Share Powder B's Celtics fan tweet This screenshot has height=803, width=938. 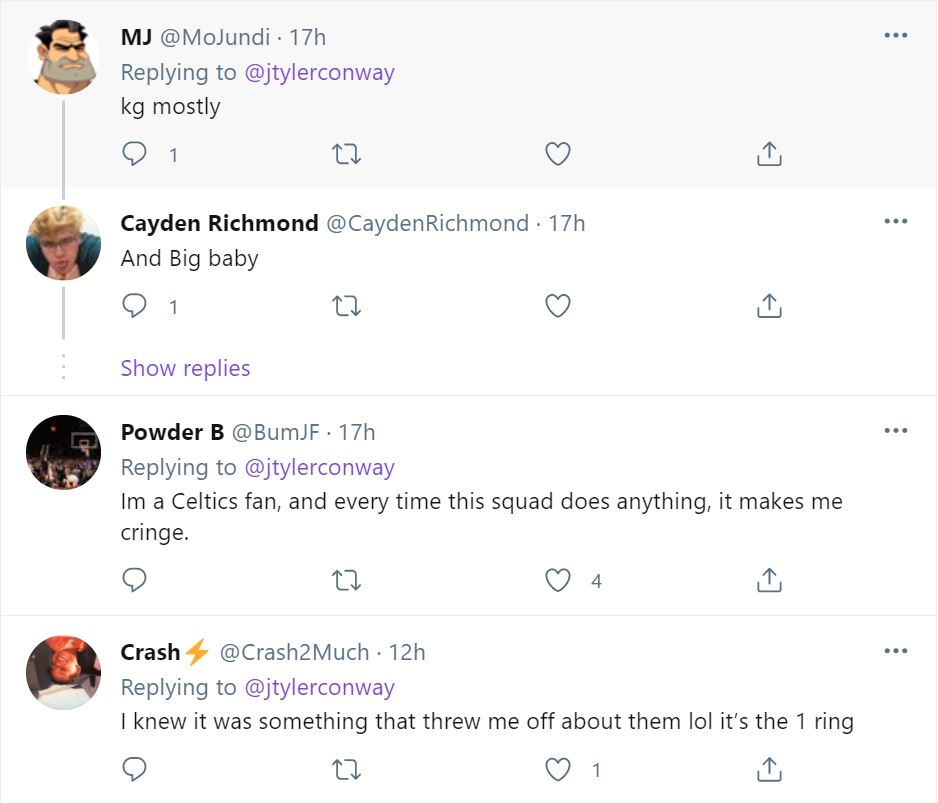point(768,580)
